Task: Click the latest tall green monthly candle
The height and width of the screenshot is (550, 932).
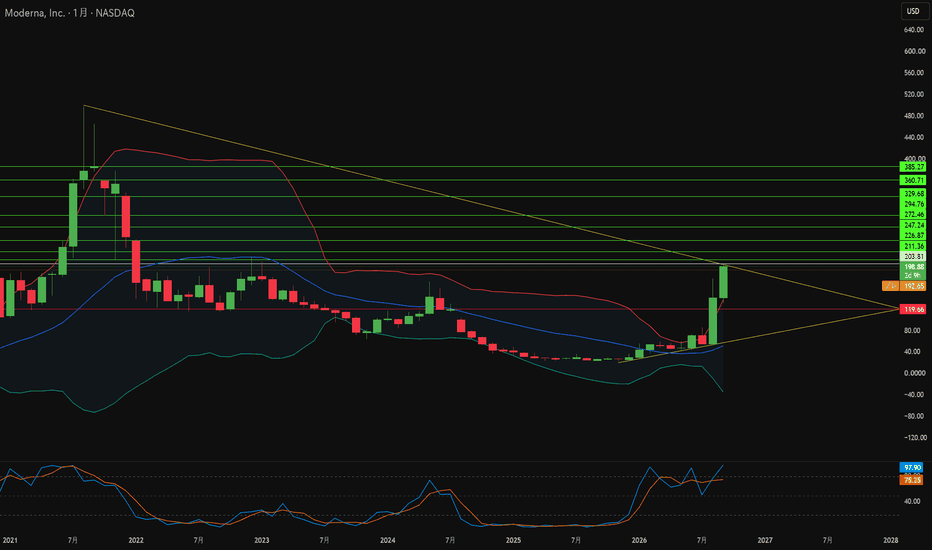Action: pyautogui.click(x=723, y=282)
